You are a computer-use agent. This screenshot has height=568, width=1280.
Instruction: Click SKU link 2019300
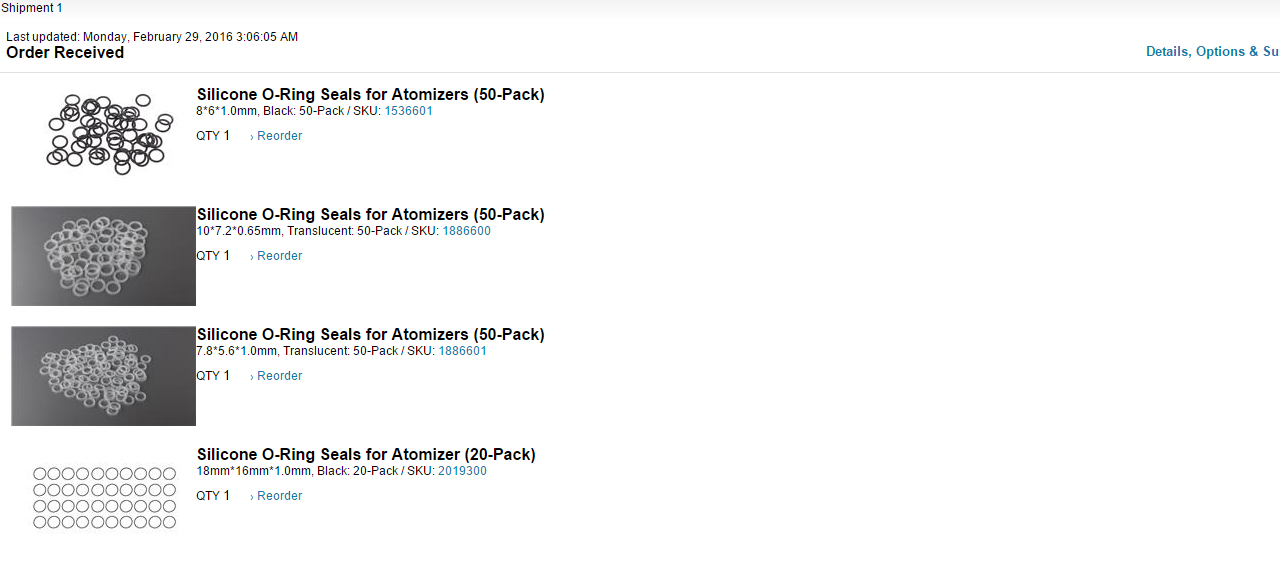(462, 471)
